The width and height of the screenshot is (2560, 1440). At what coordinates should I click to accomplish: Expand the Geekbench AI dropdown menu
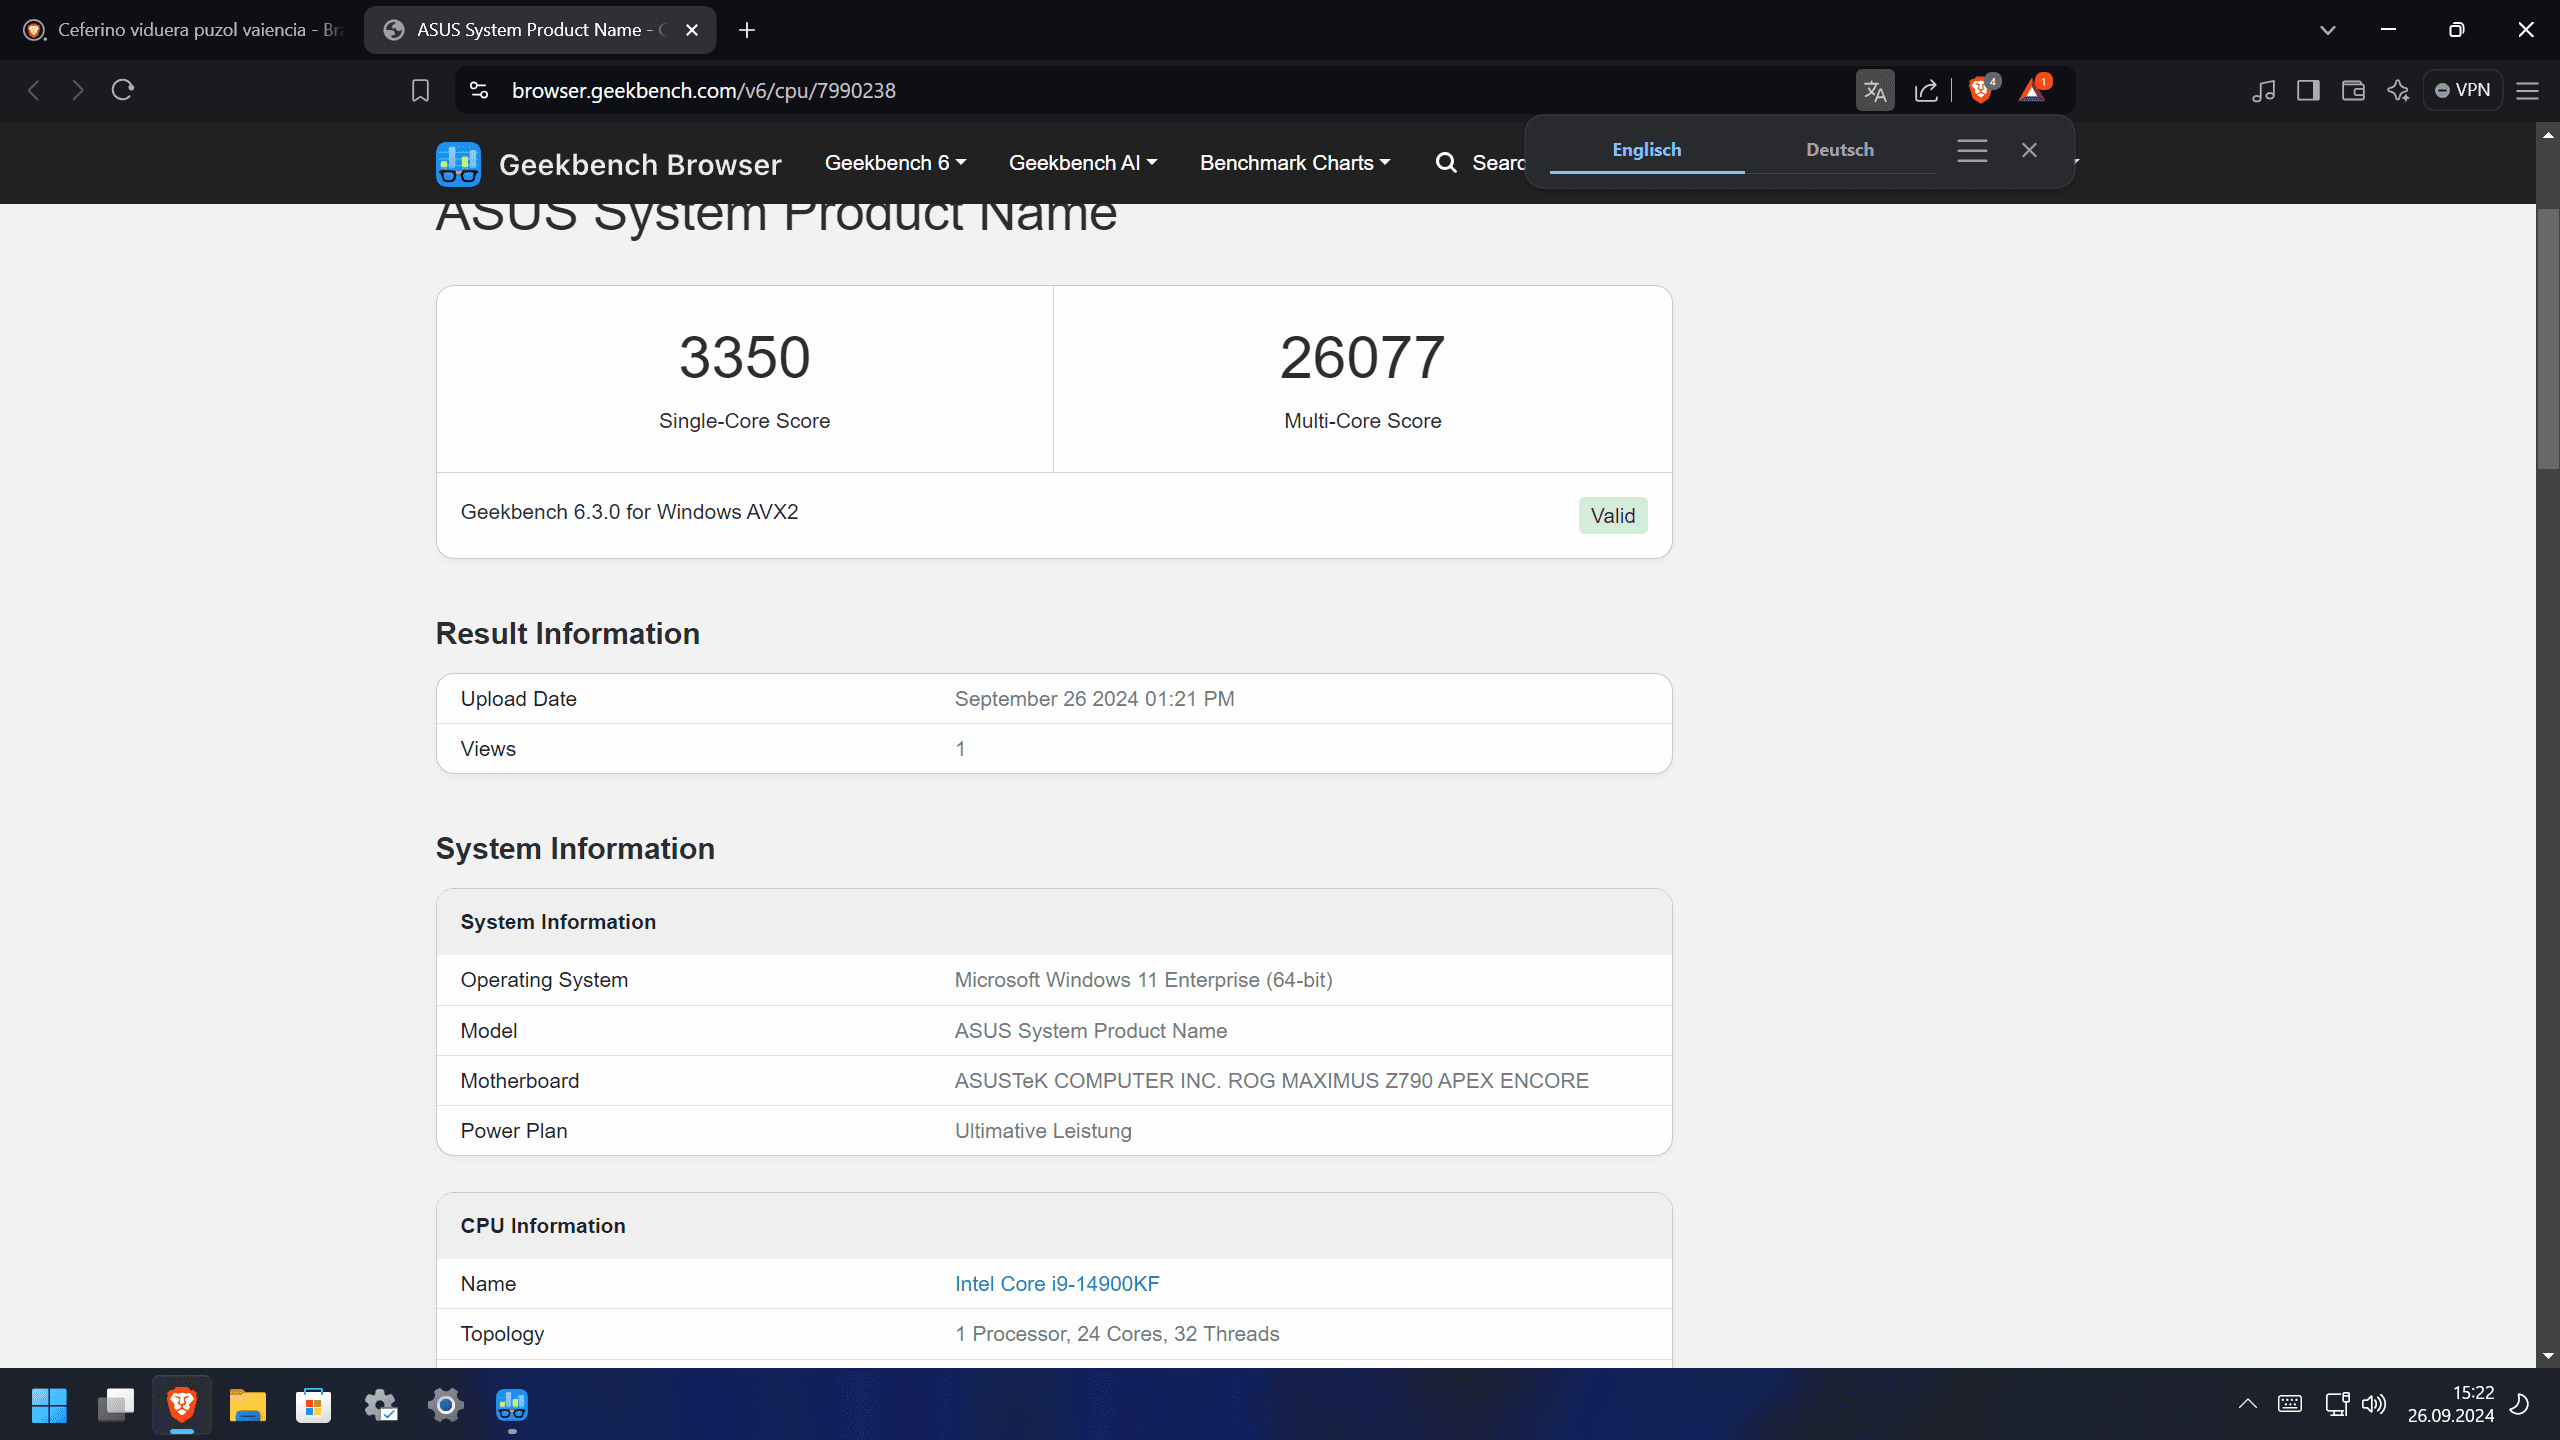click(1082, 163)
